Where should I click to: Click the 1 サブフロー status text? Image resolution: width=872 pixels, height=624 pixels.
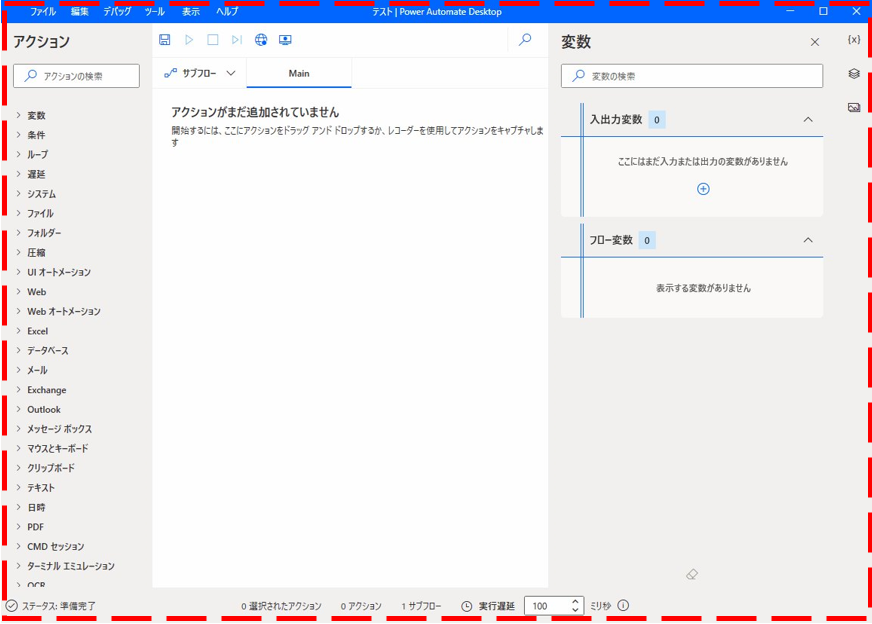[421, 606]
